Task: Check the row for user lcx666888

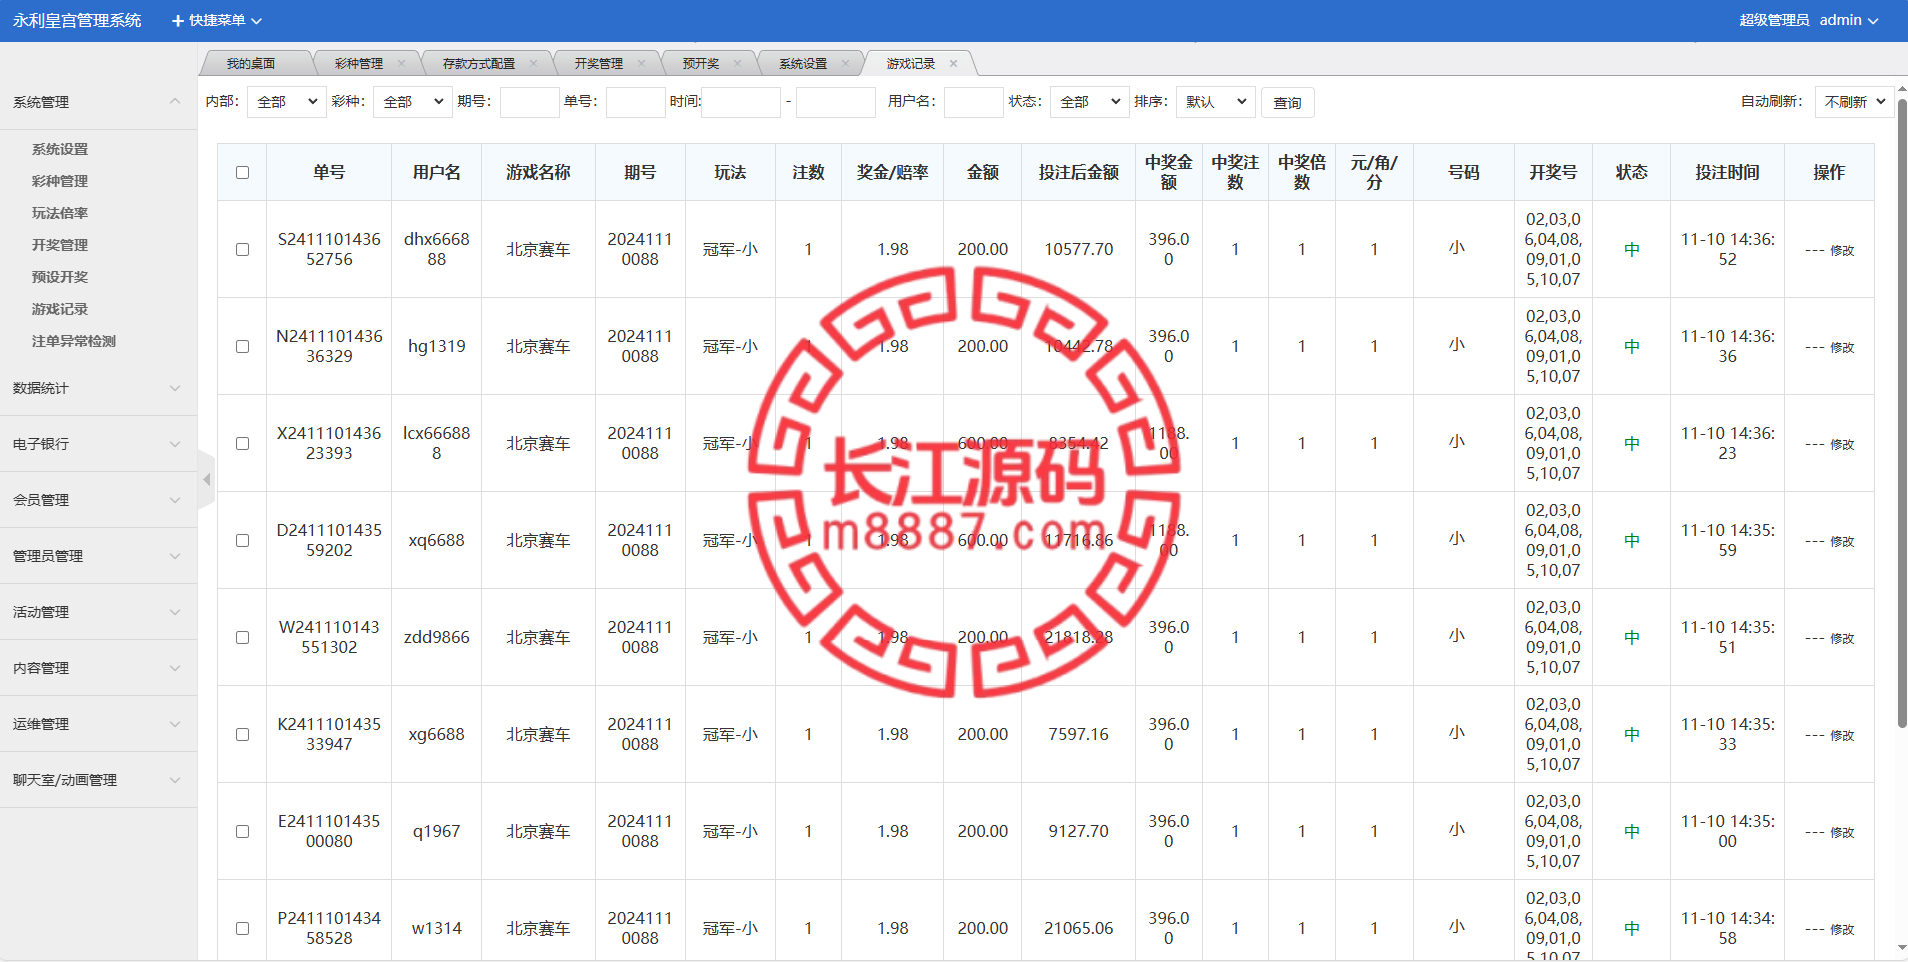Action: (x=242, y=444)
